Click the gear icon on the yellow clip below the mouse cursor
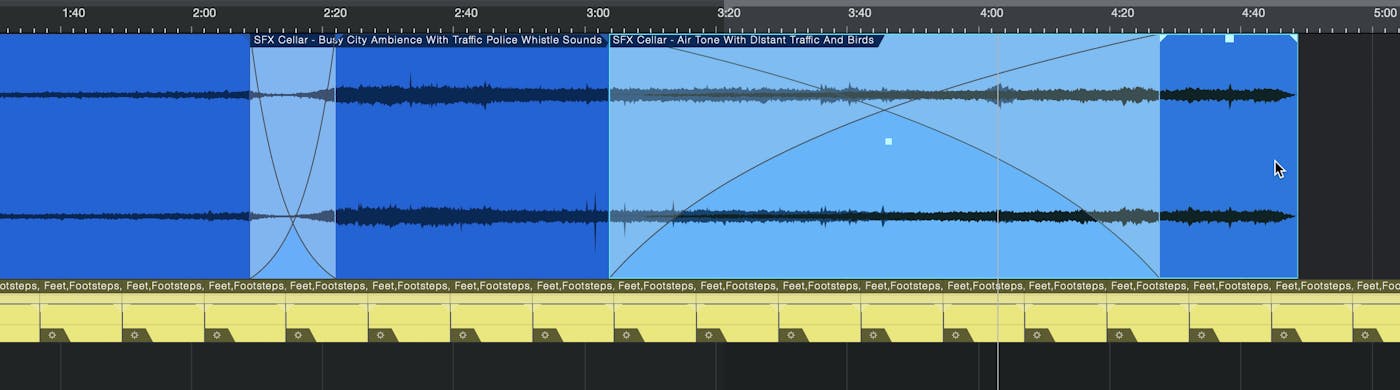Image resolution: width=1400 pixels, height=390 pixels. point(1282,335)
